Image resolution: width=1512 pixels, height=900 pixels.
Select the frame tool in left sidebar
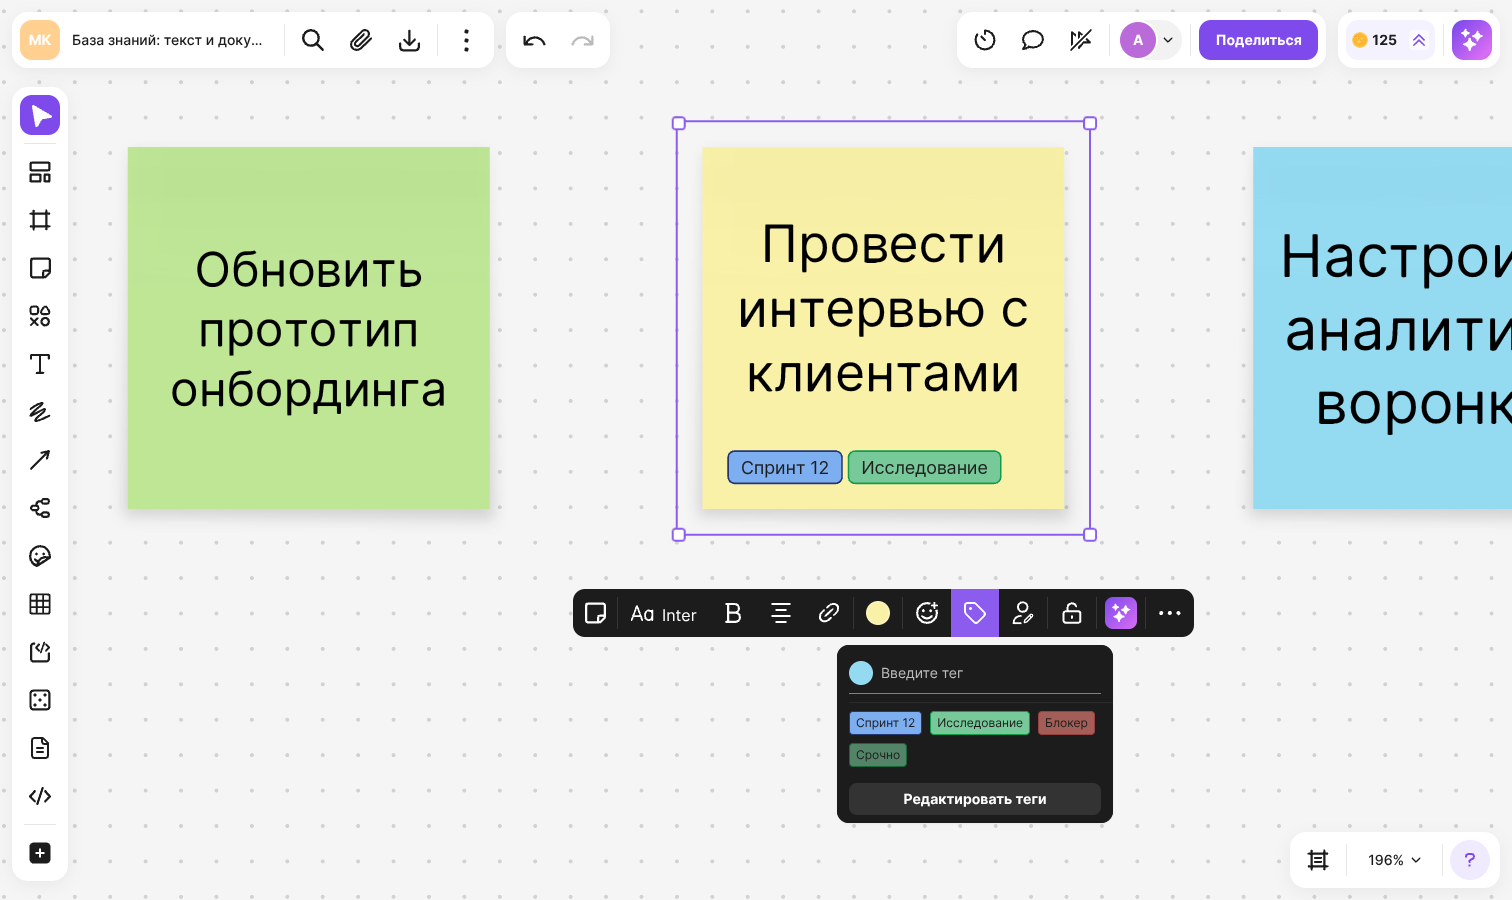pos(40,220)
